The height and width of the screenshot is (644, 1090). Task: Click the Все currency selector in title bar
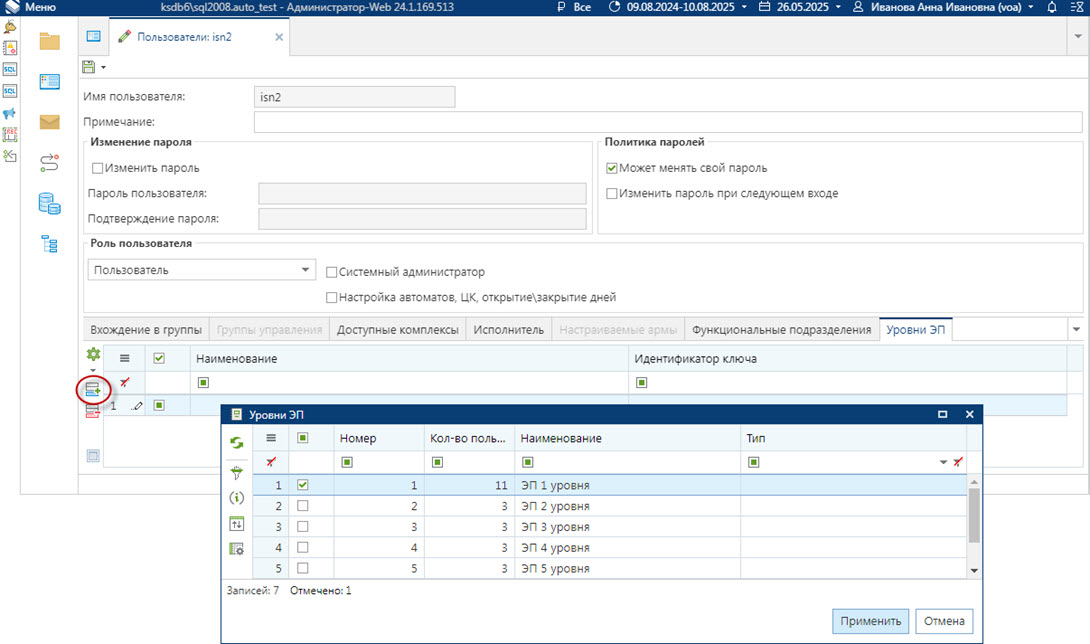(x=574, y=7)
